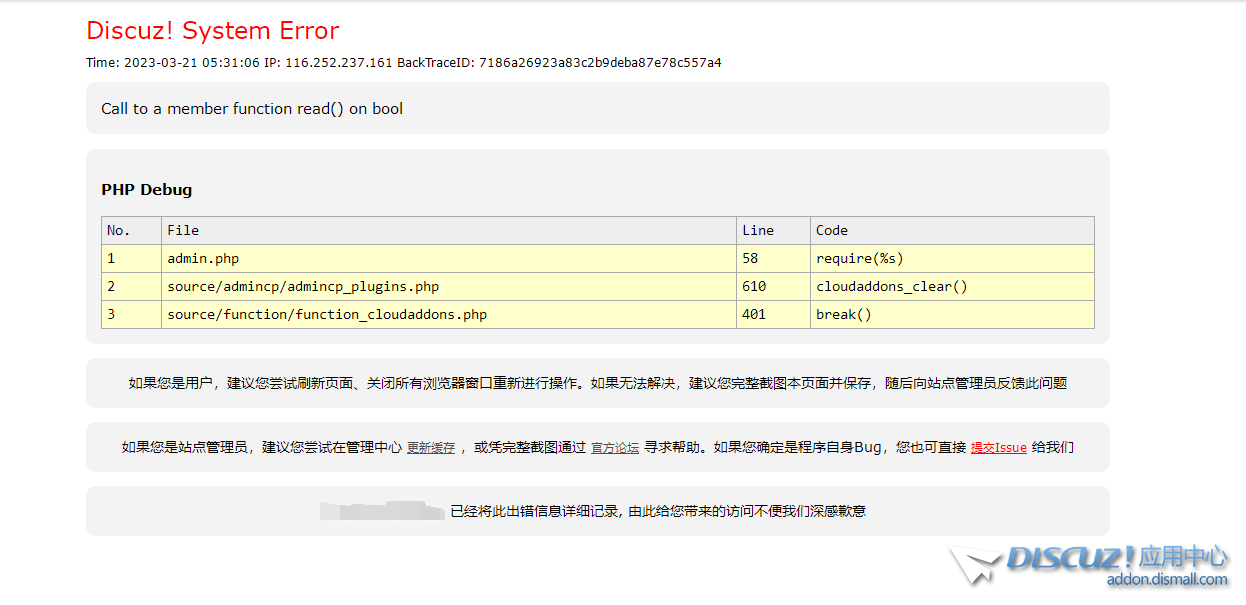Click the cloudaddons_clear() code cell
The height and width of the screenshot is (605, 1246).
[892, 287]
